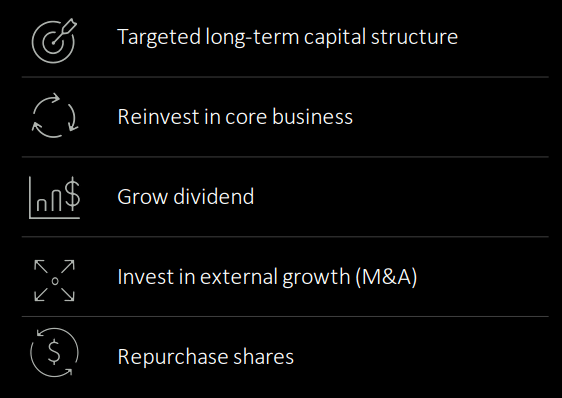Viewport: 562px width, 398px height.
Task: Click the bar chart with dollar icon
Action: coord(54,198)
